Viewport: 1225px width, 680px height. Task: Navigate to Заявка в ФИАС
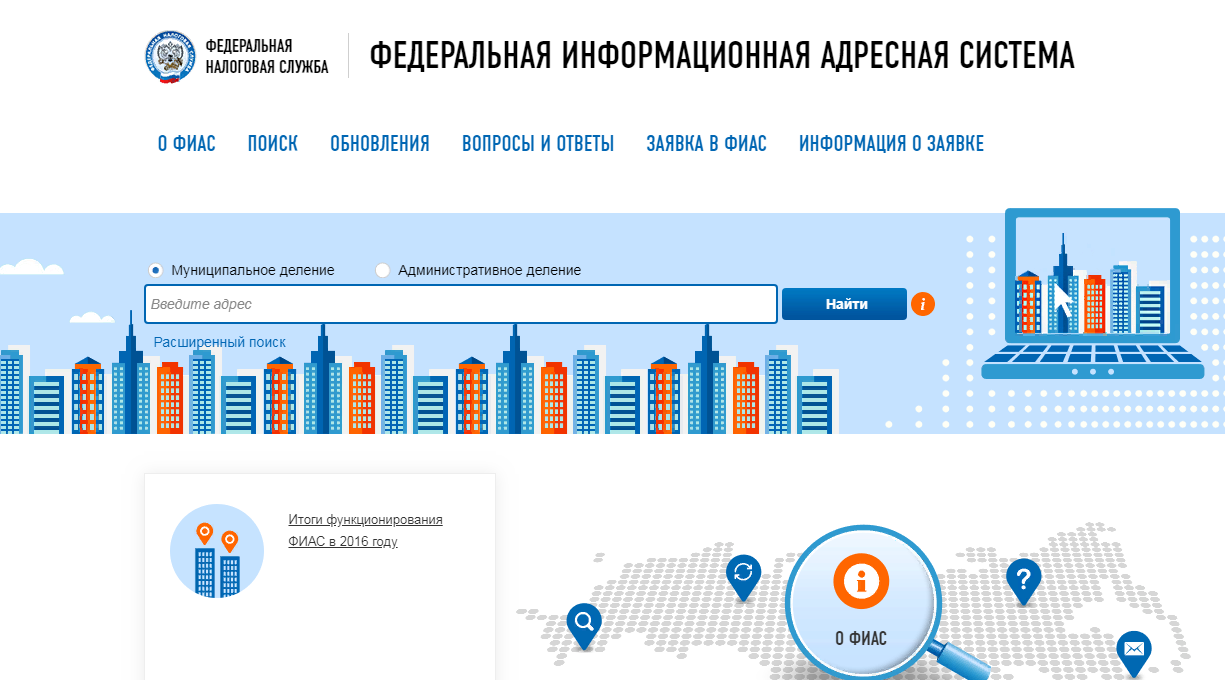tap(706, 143)
